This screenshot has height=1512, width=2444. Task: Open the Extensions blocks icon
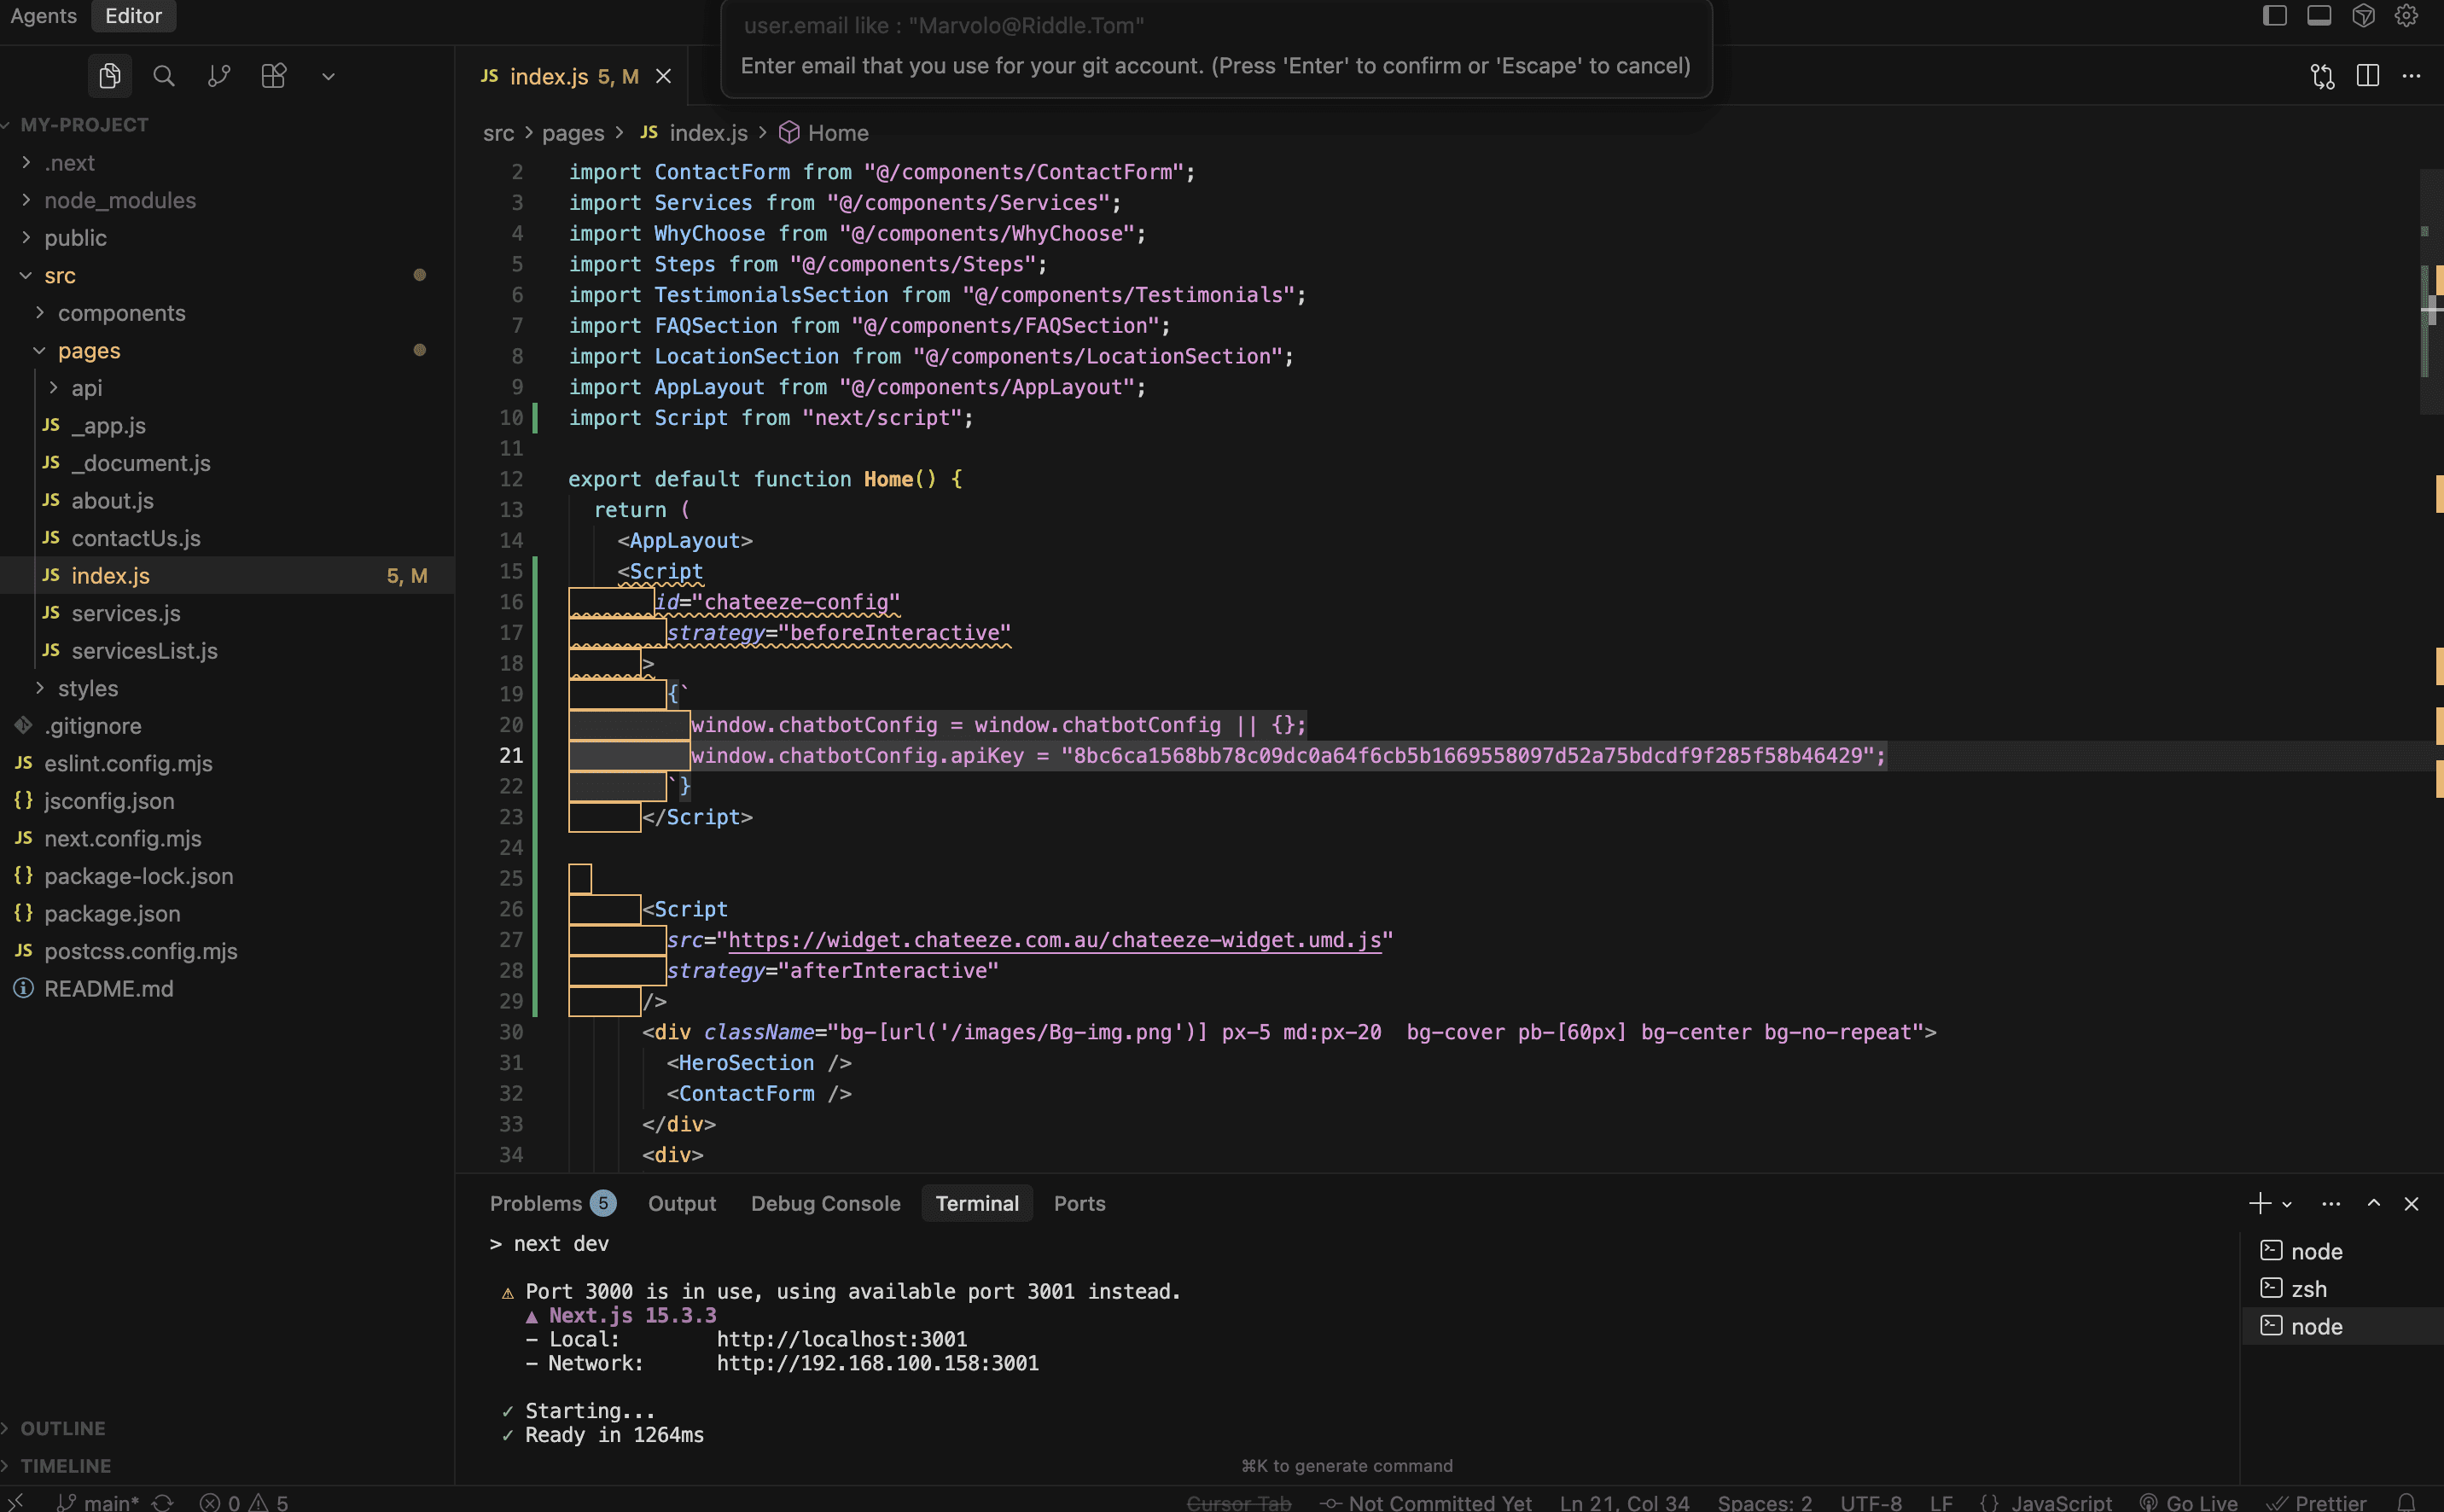tap(273, 76)
